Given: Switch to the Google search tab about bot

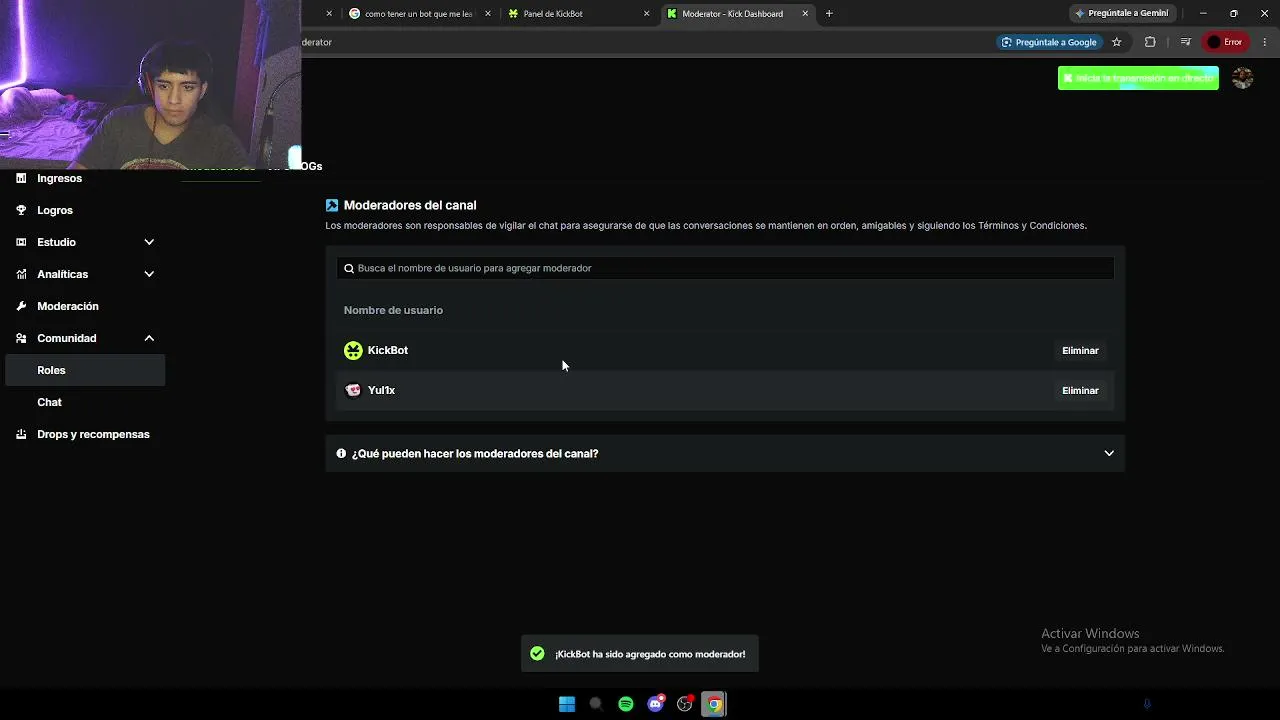Looking at the screenshot, I should (418, 14).
